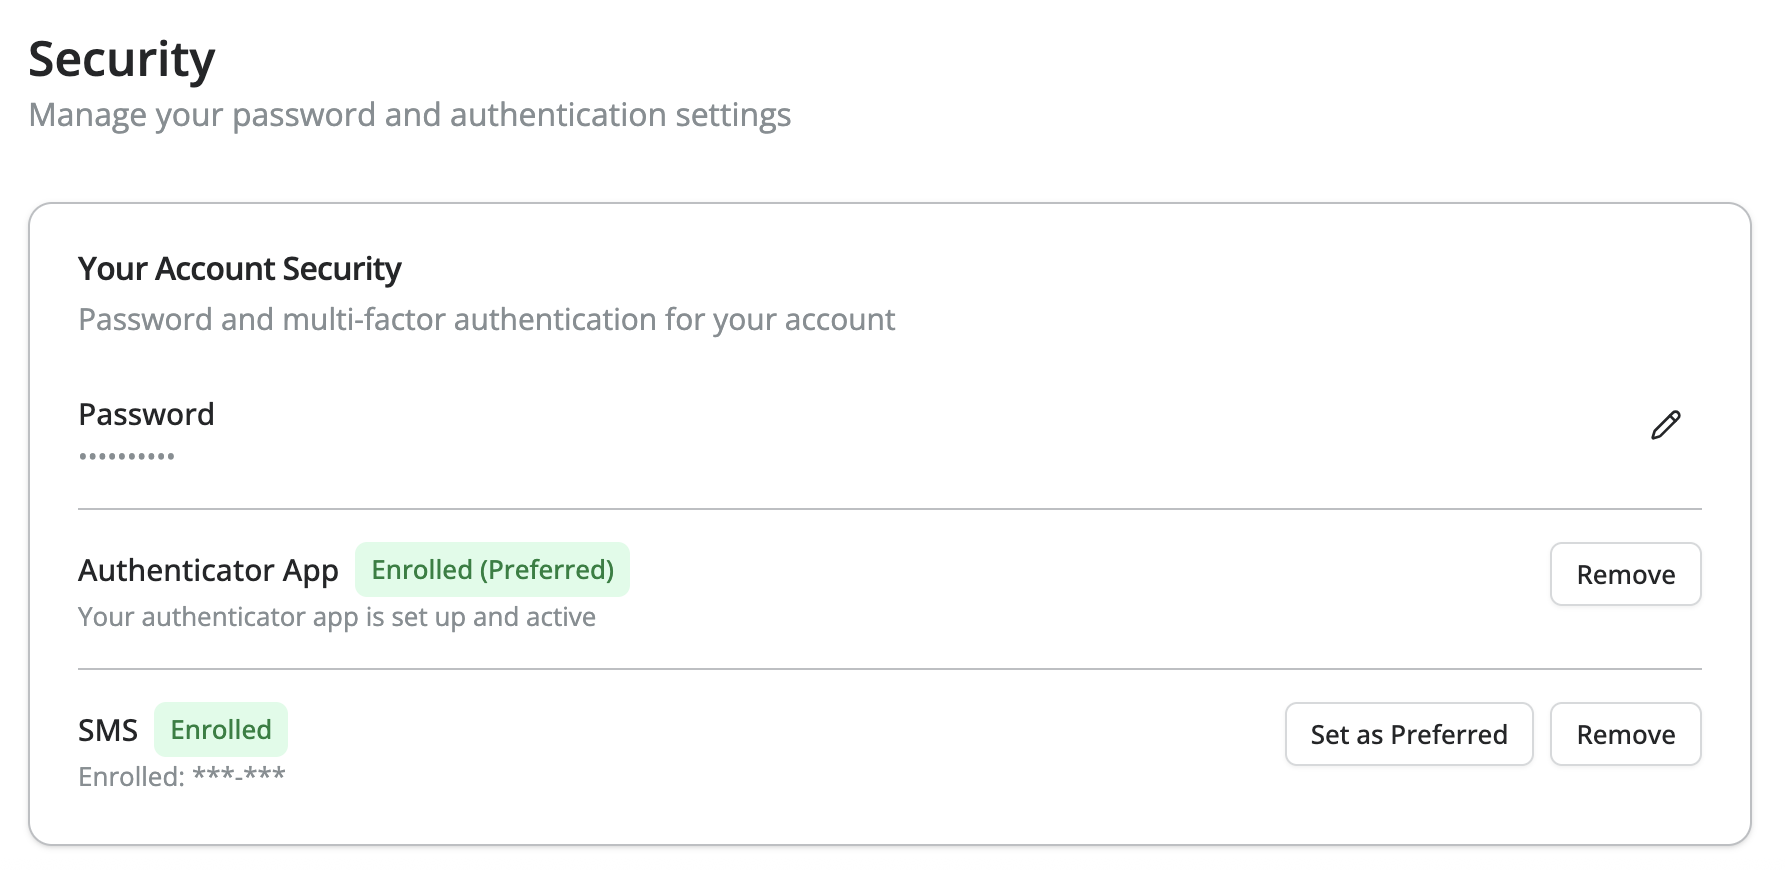Screen dimensions: 1785x870
Task: Click the Password field label
Action: point(145,413)
